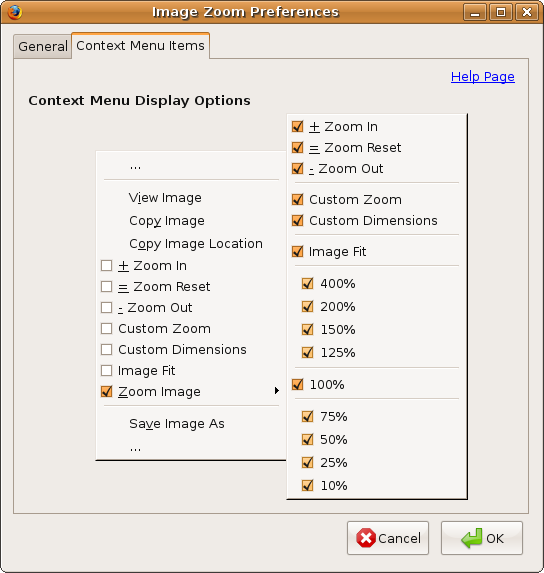Enable Image Fit in the main menu
The image size is (544, 573).
pos(106,371)
